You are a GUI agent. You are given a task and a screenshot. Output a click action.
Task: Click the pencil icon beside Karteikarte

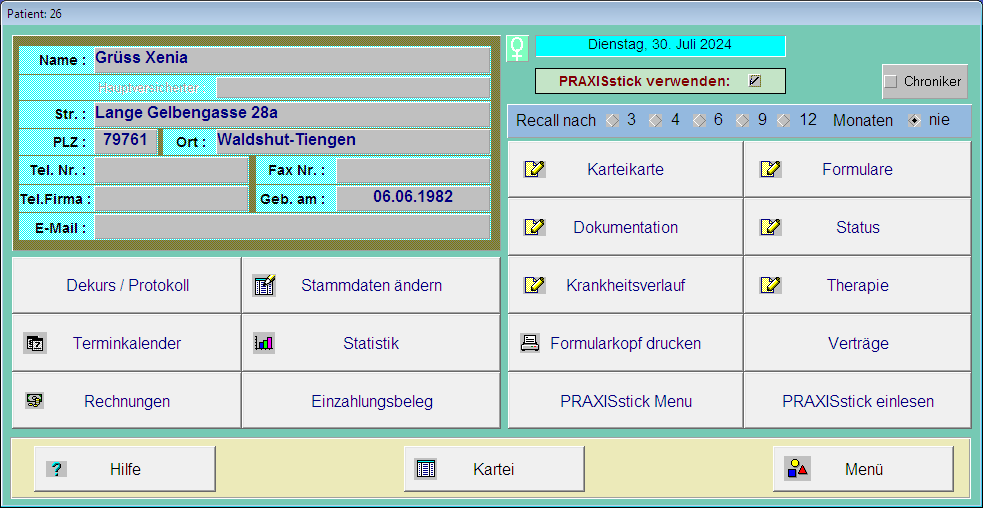click(x=535, y=169)
